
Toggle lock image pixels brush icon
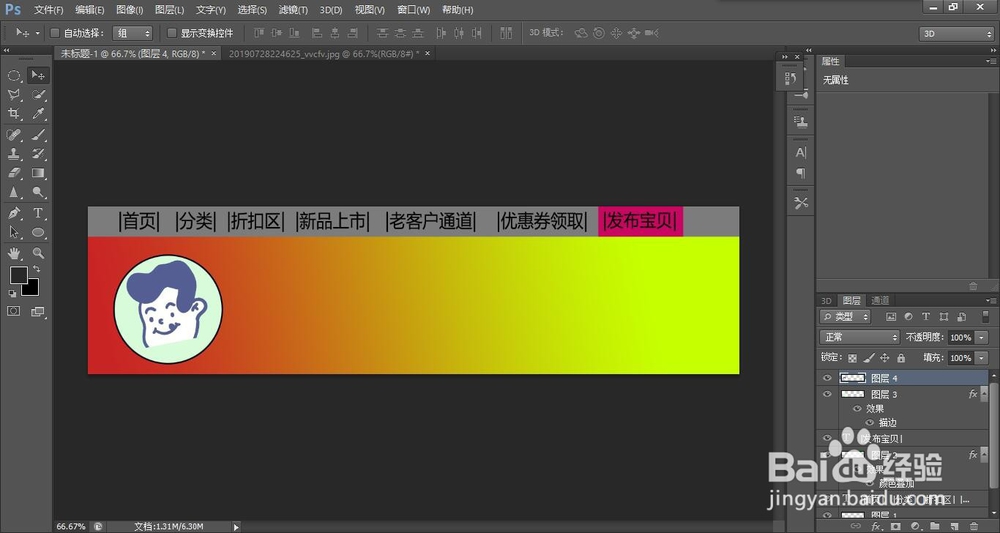point(869,358)
